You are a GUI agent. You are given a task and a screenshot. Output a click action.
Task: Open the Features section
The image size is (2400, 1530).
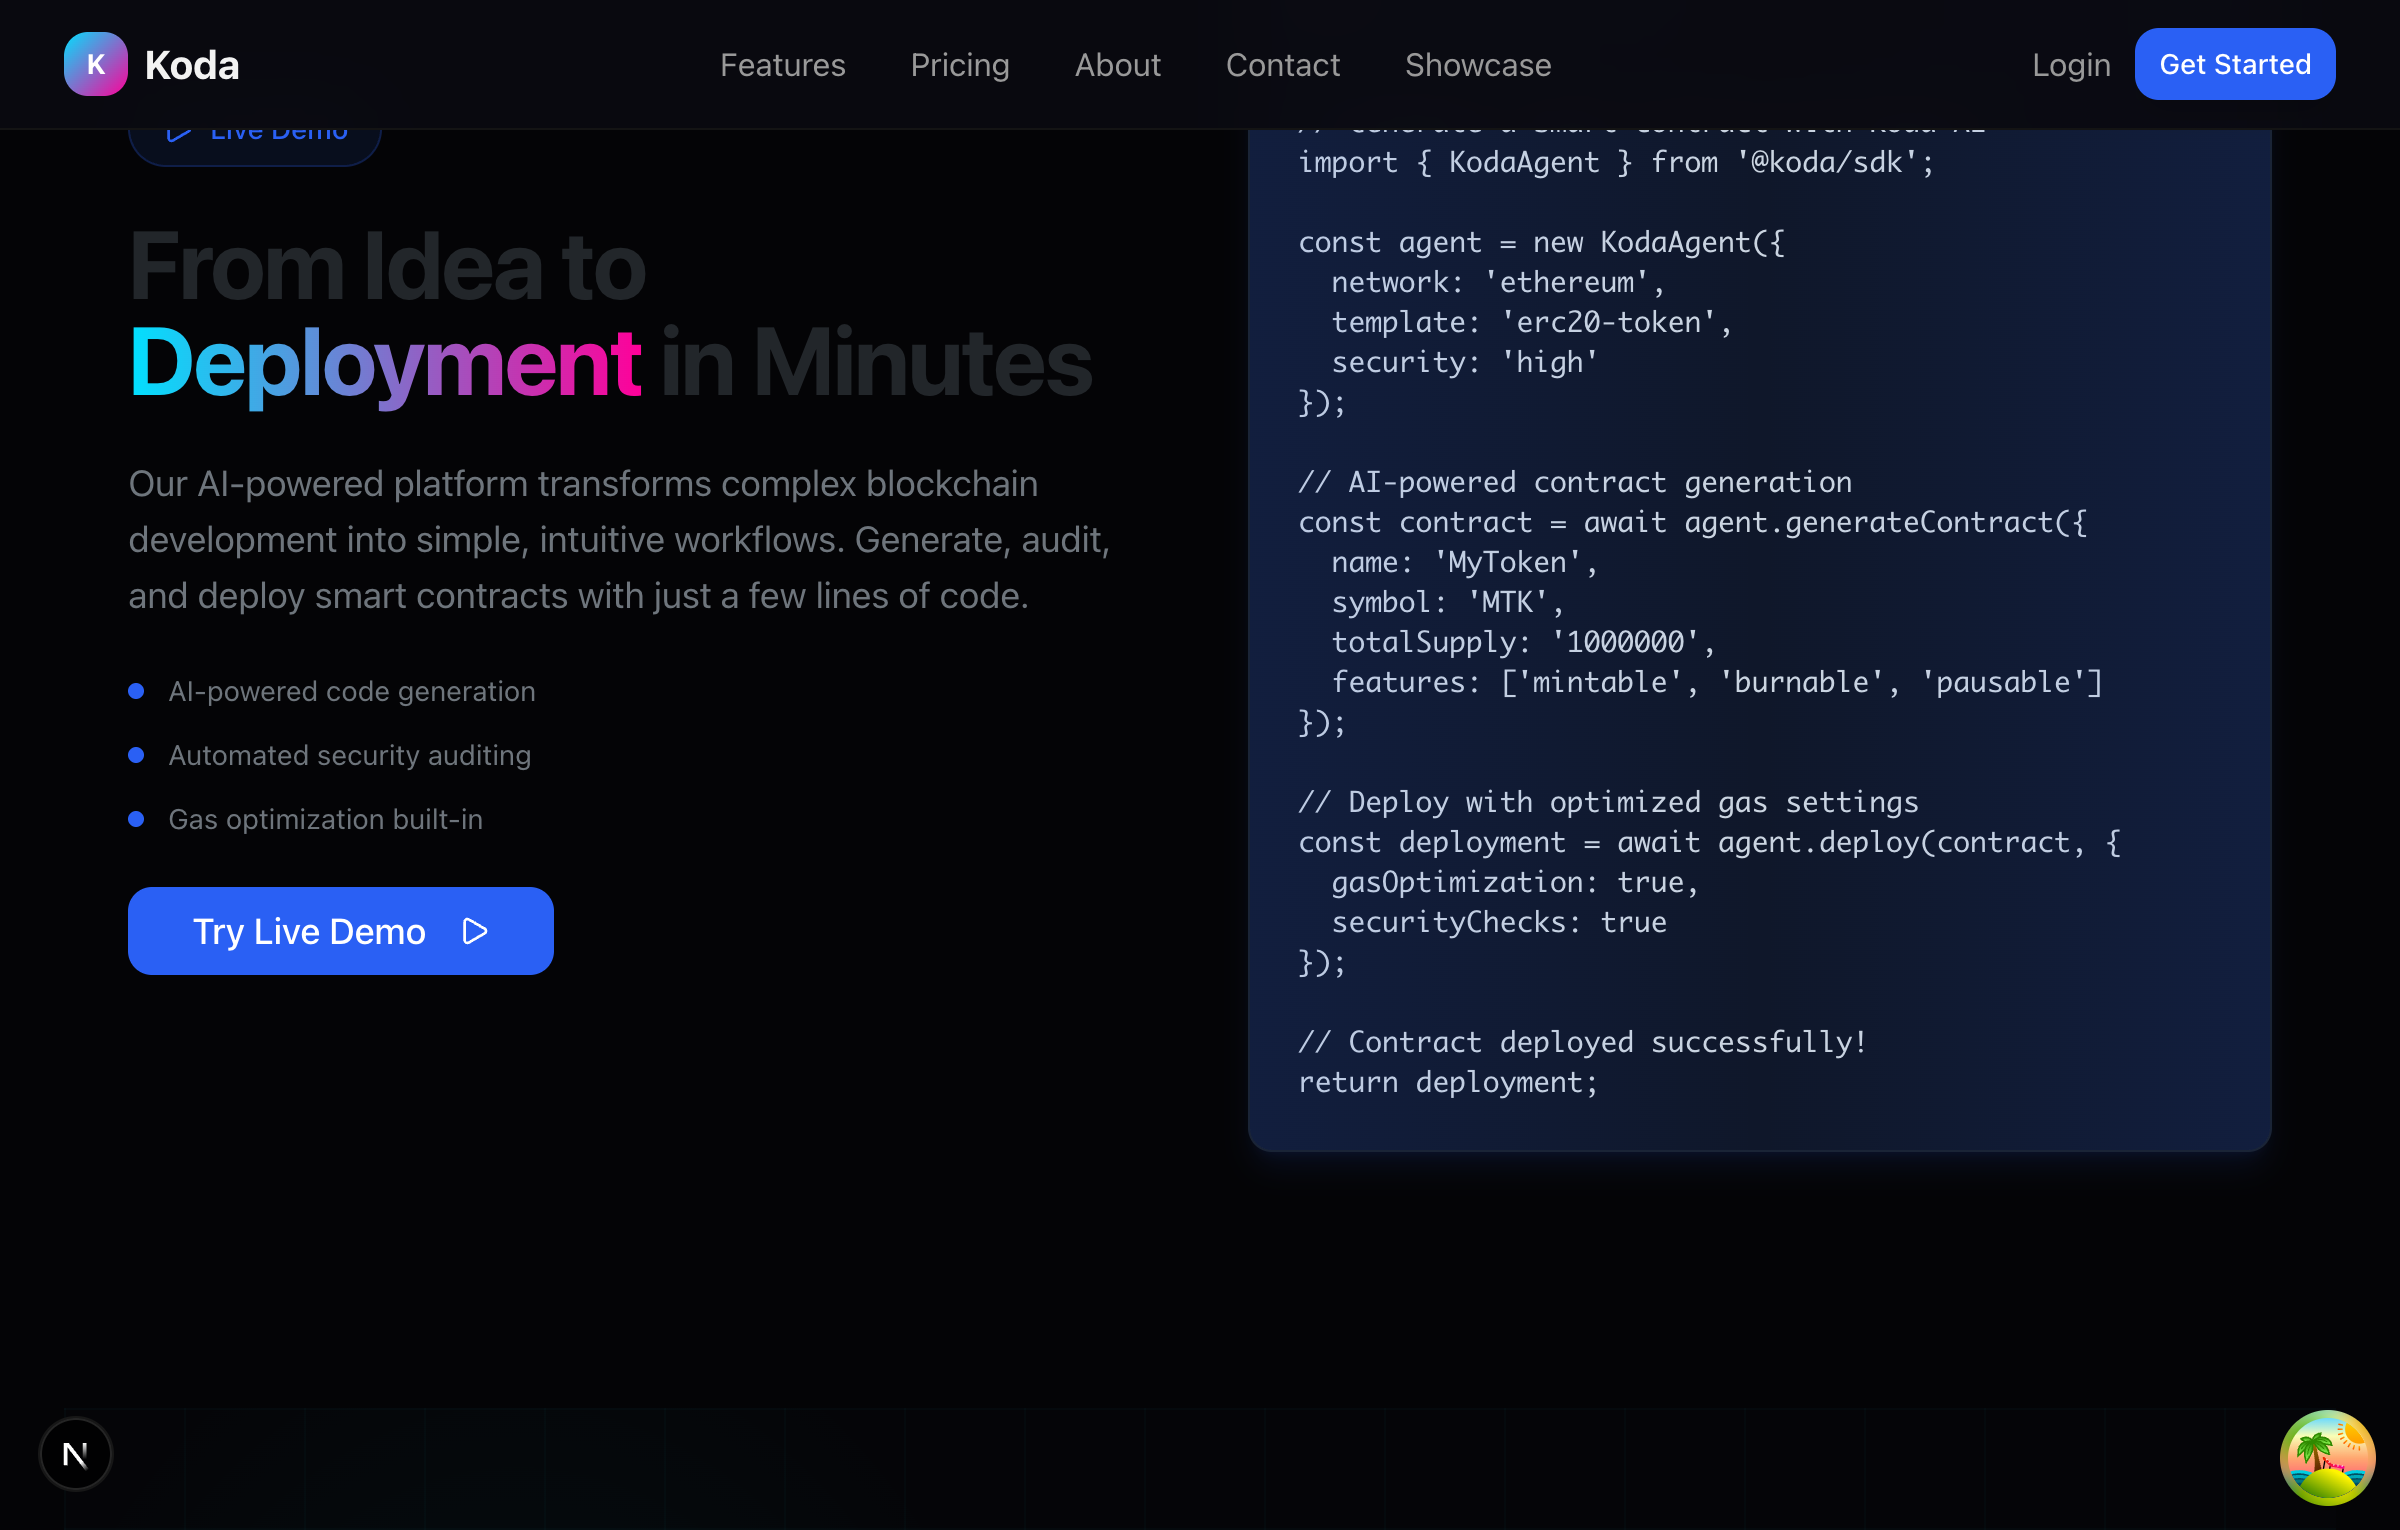[782, 64]
